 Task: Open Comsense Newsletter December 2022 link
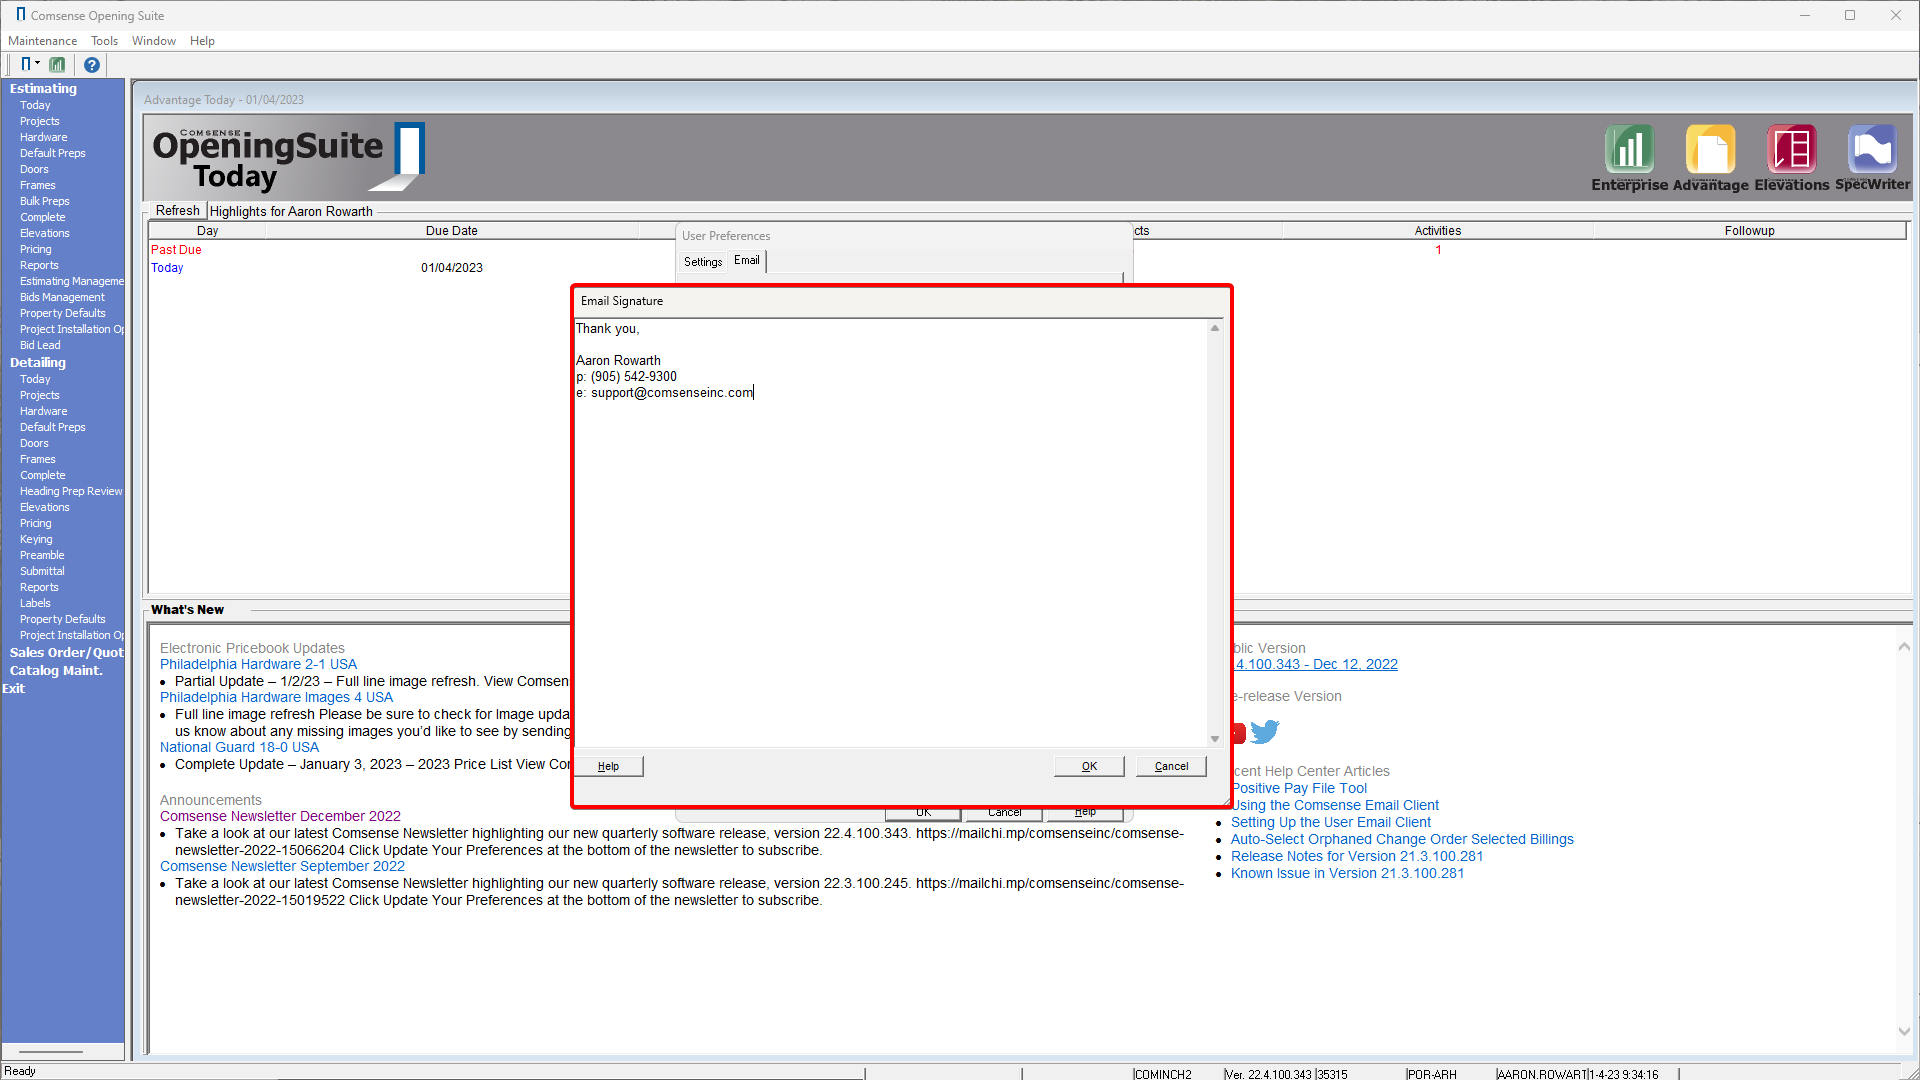[x=280, y=816]
